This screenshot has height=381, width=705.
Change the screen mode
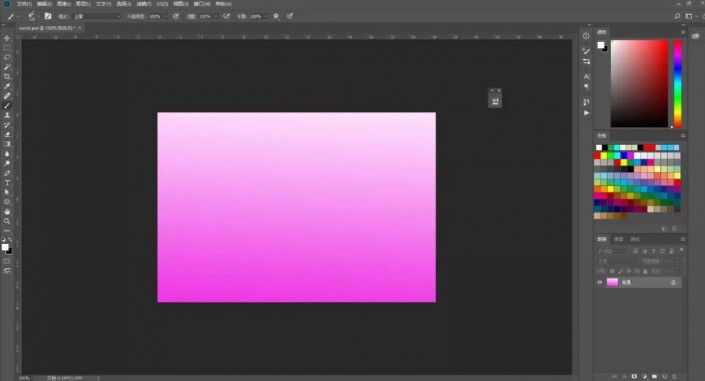7,271
